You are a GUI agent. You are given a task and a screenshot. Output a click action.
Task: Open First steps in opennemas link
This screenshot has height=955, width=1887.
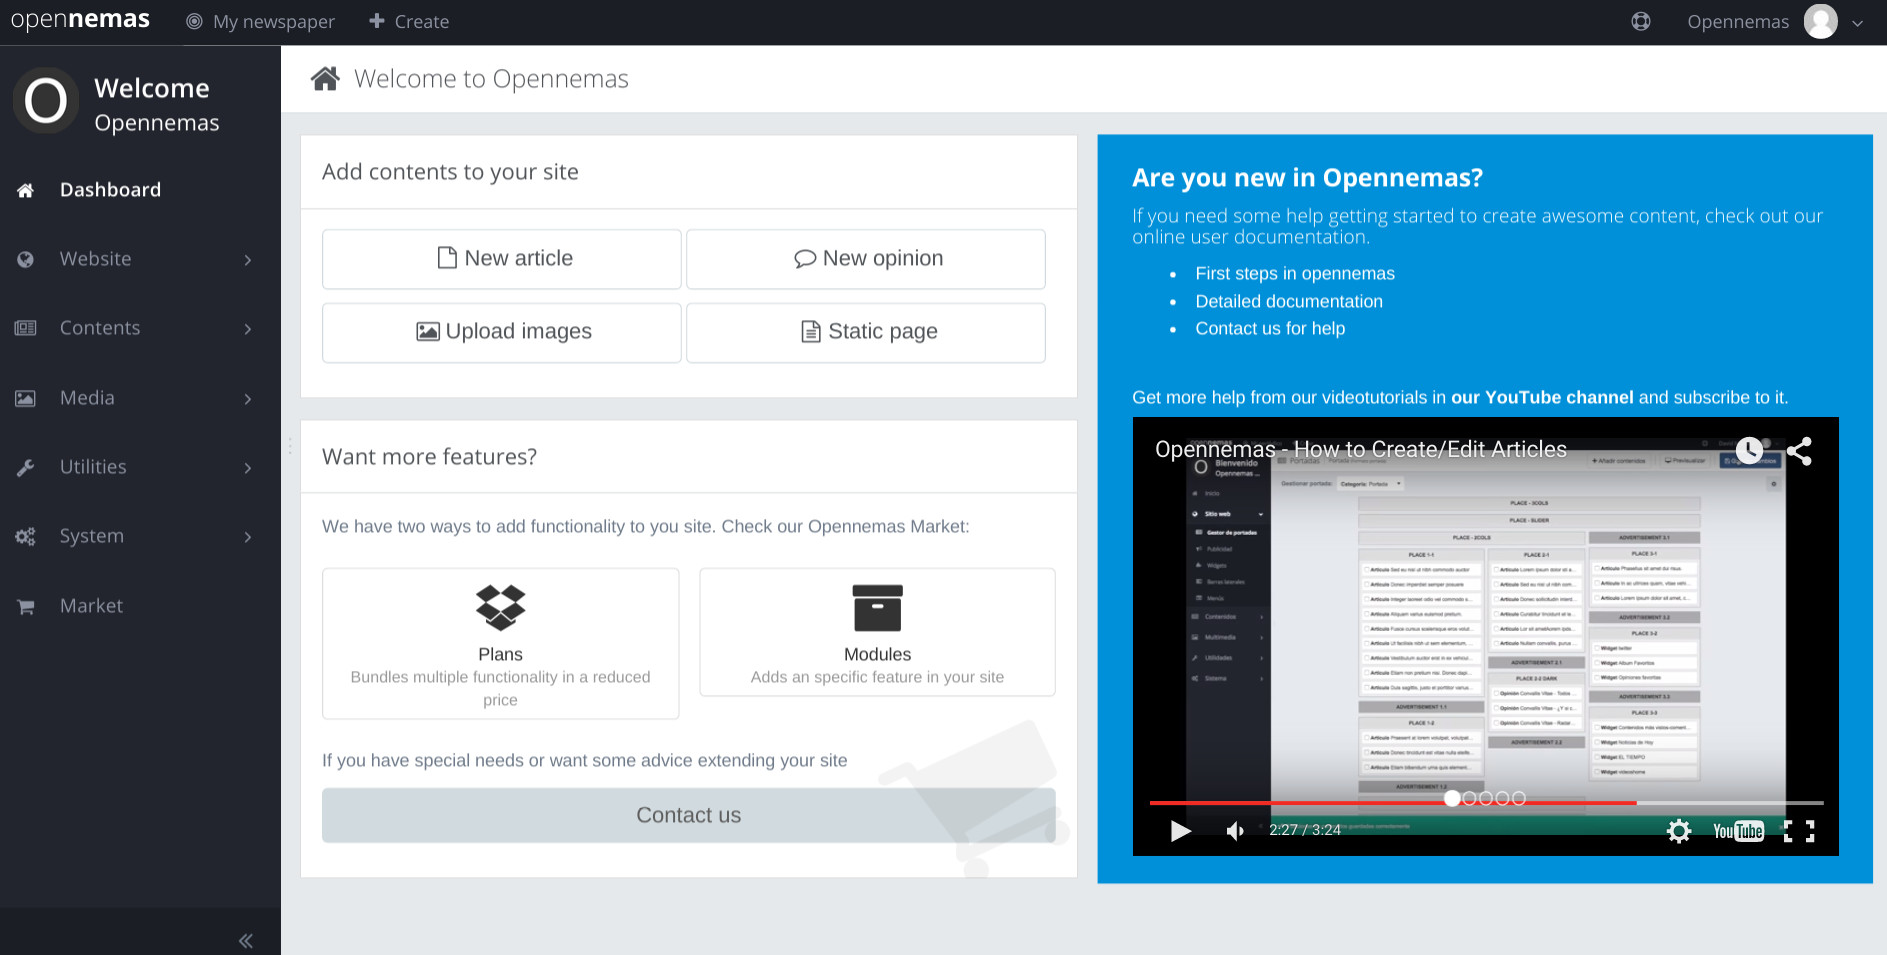pyautogui.click(x=1295, y=273)
